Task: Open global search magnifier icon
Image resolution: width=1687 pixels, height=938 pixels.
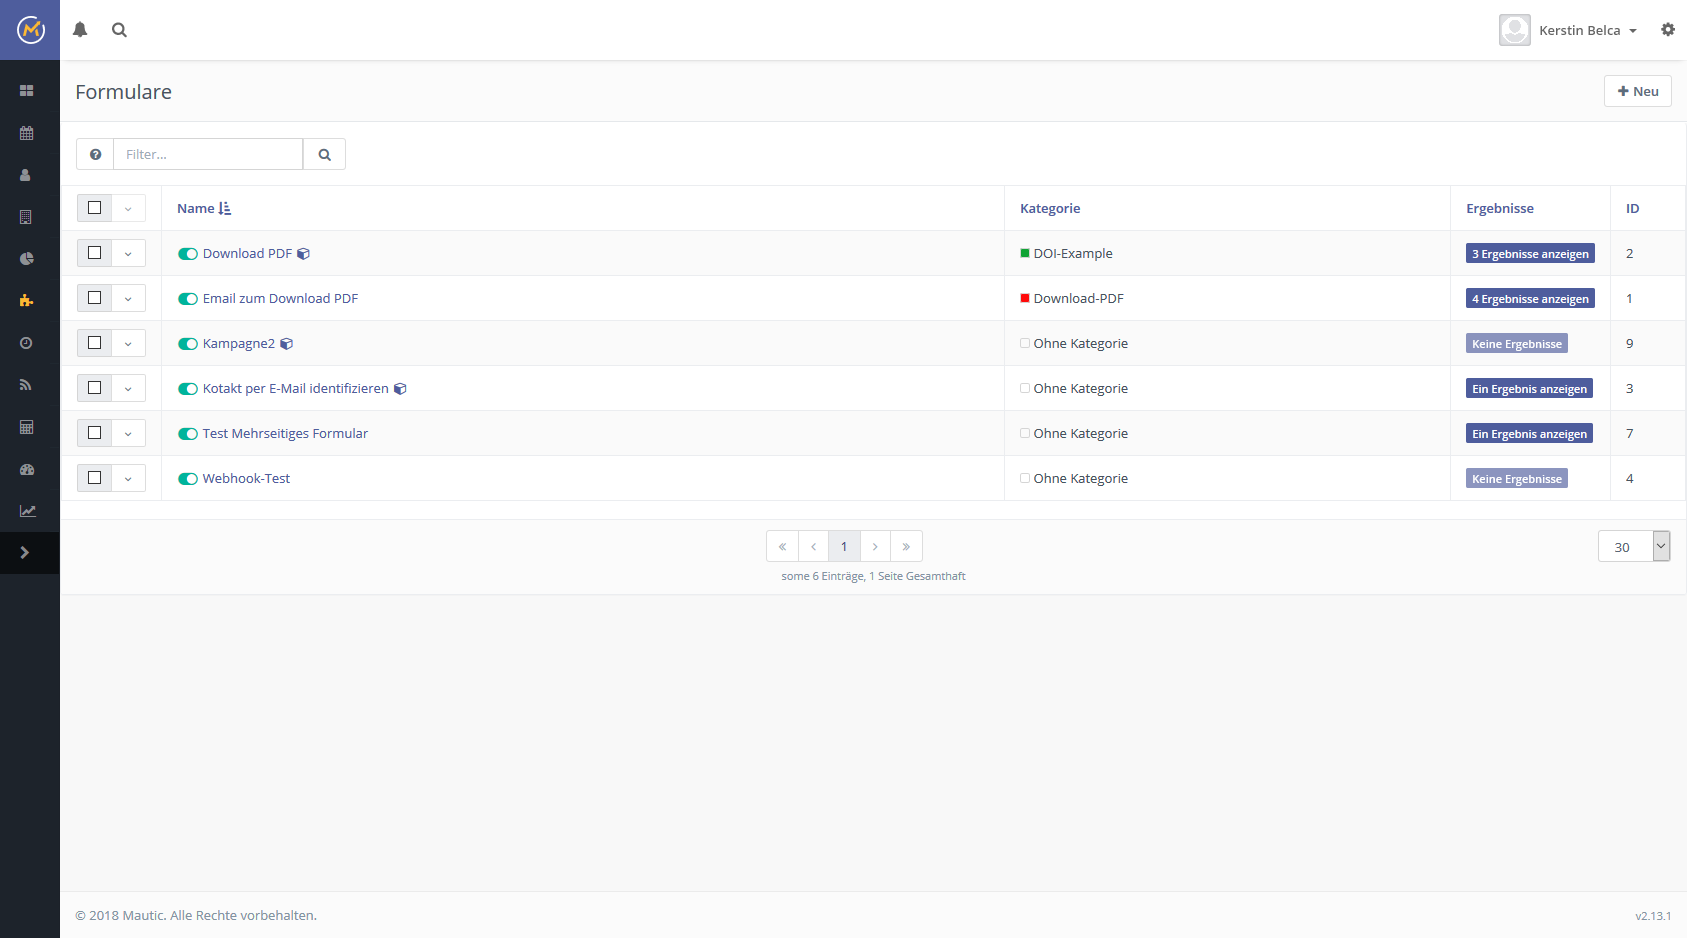Action: [119, 30]
